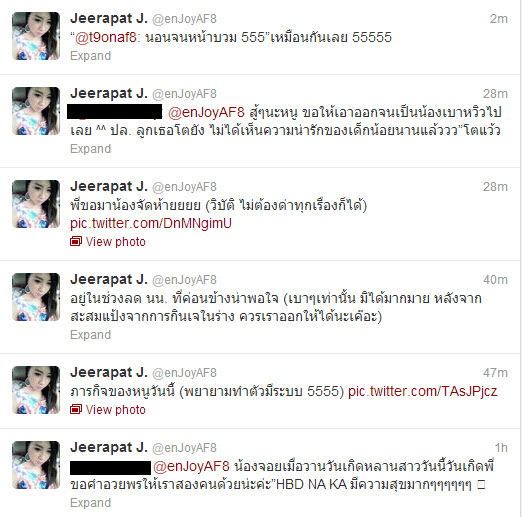Open the @t9onaf8 mention link

pos(106,37)
